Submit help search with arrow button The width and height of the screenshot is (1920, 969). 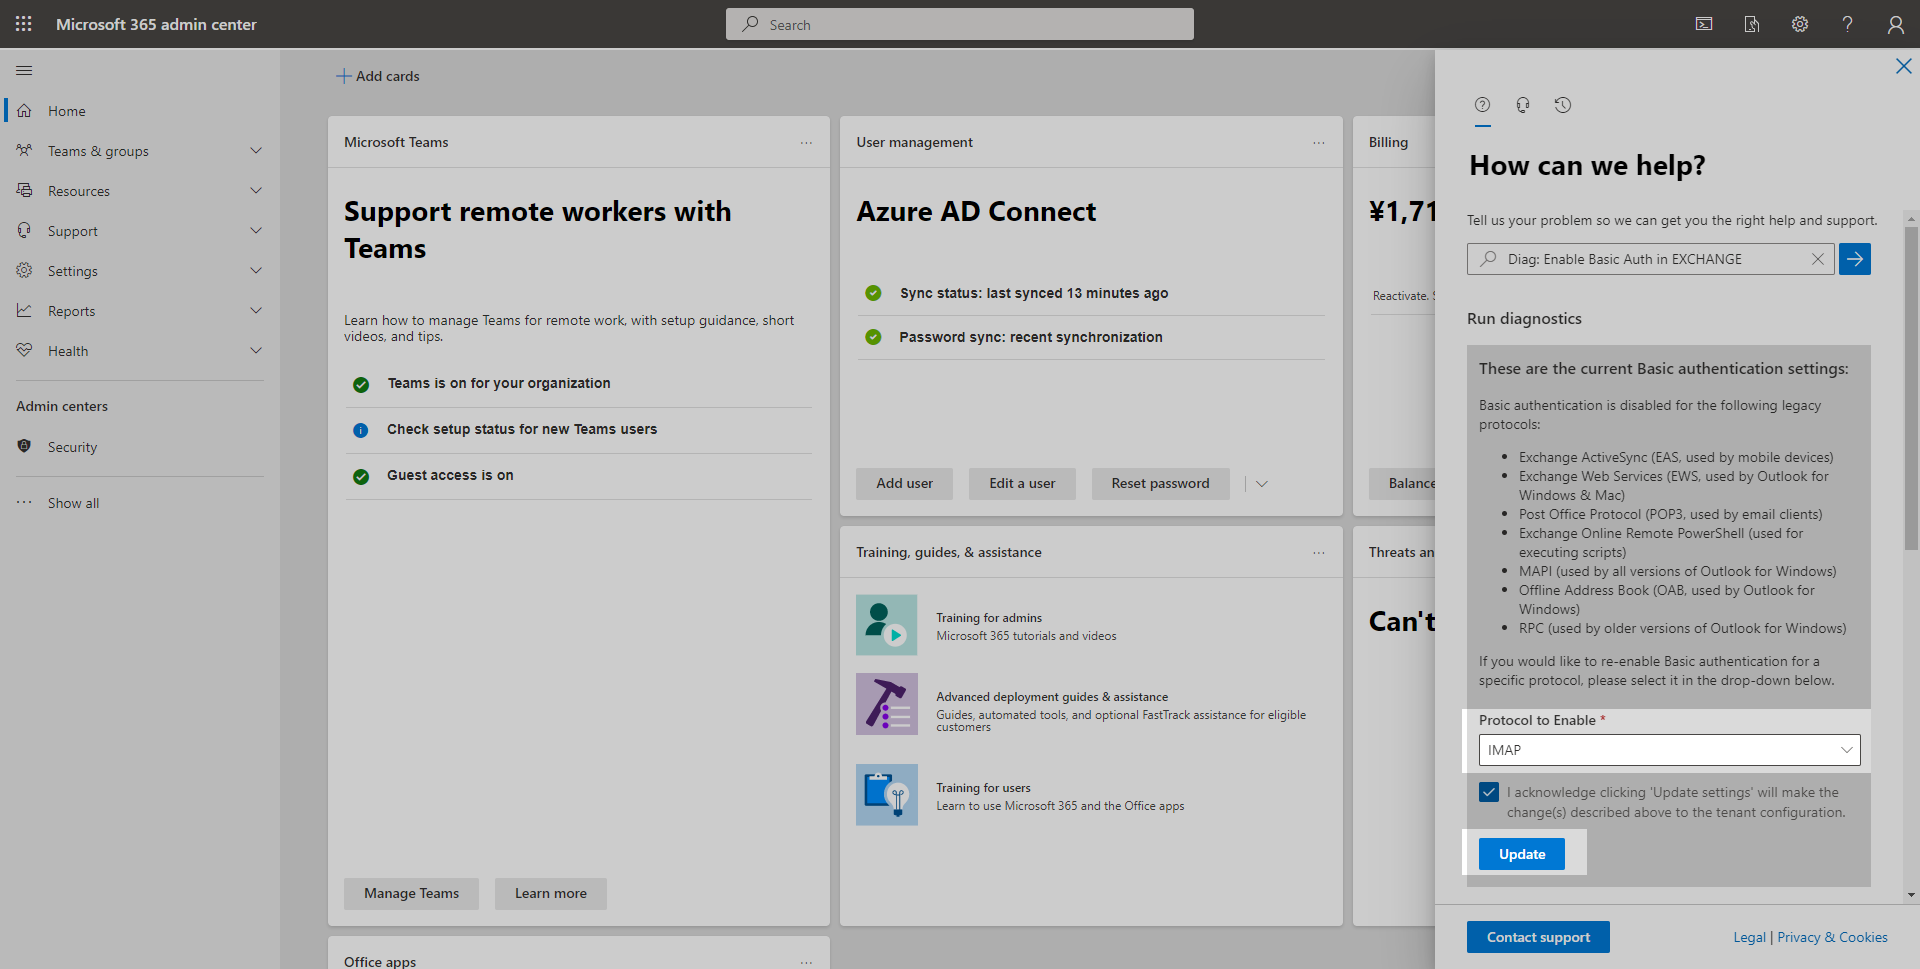pyautogui.click(x=1855, y=259)
